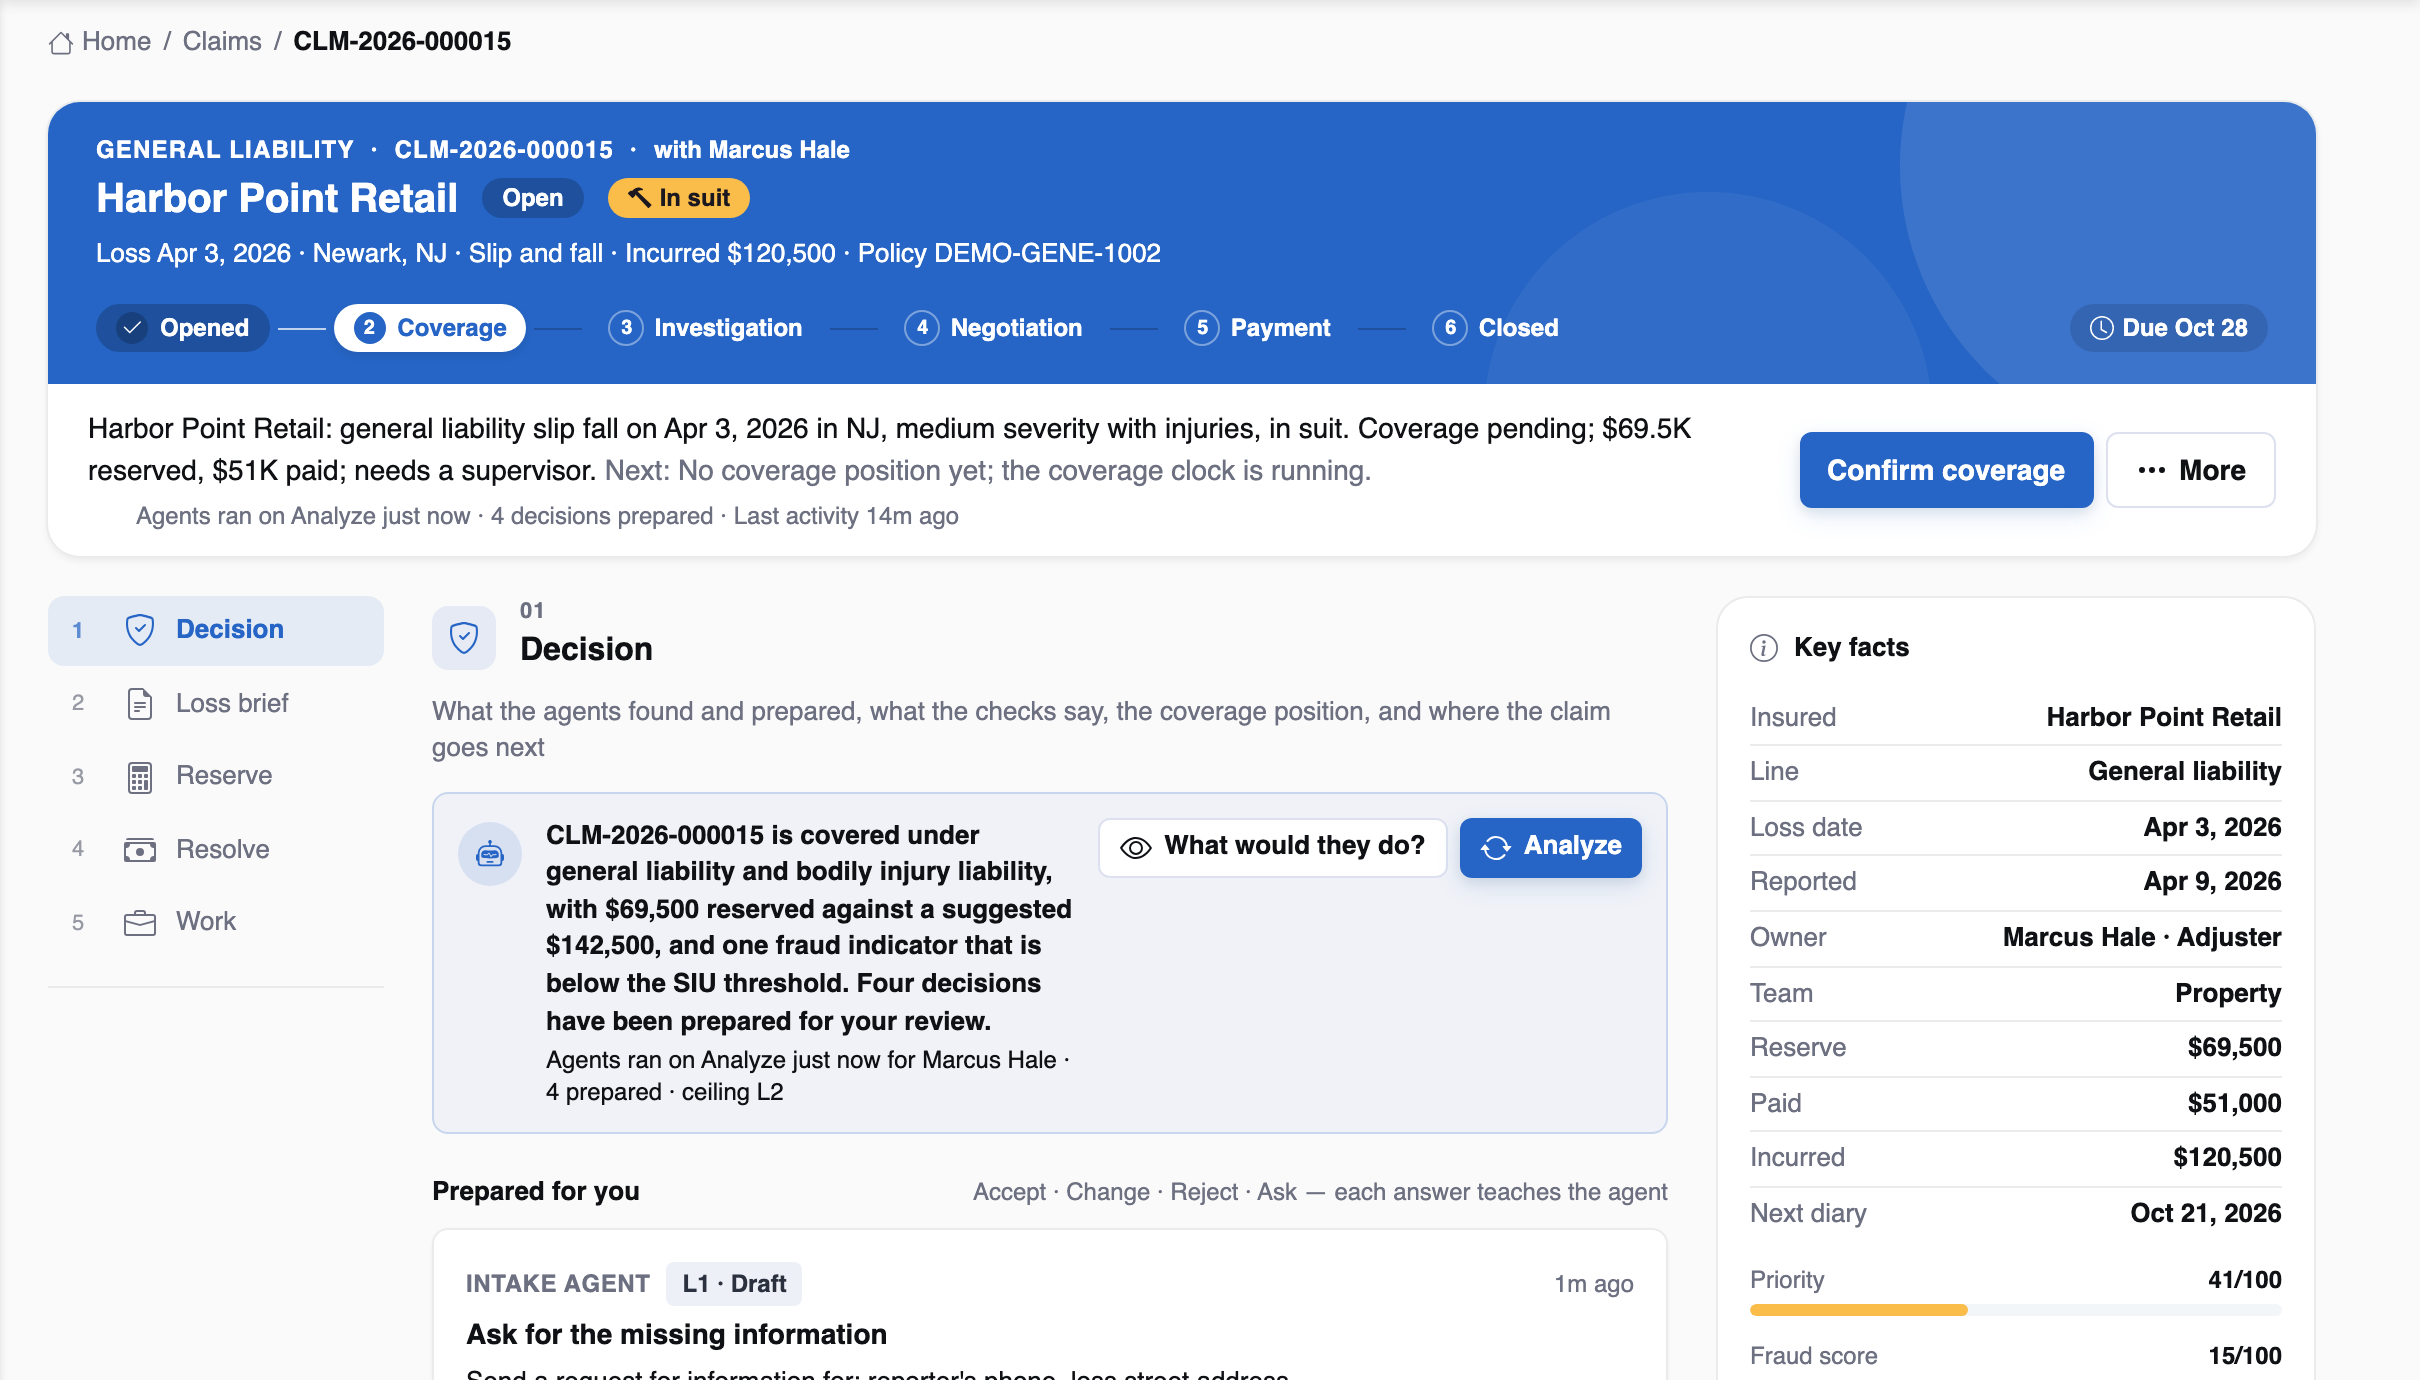Click the refresh arrows icon in Analyze
Viewport: 2420px width, 1380px height.
tap(1496, 848)
